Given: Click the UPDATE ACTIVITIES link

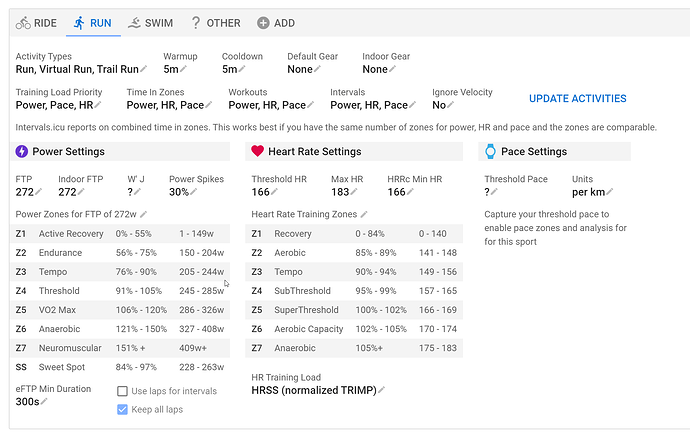Looking at the screenshot, I should click(x=577, y=99).
